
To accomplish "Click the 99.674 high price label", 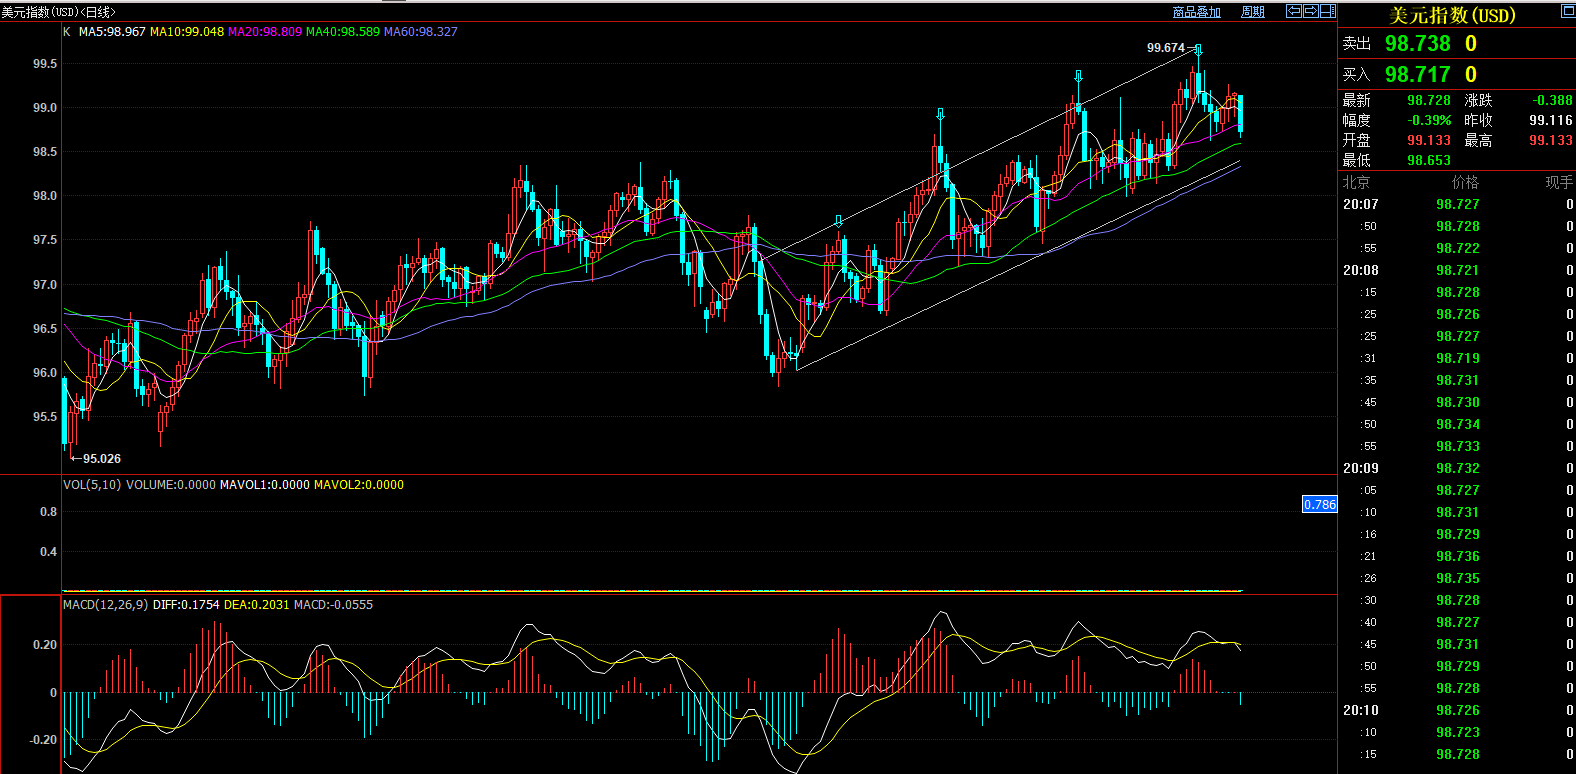I will click(1166, 48).
